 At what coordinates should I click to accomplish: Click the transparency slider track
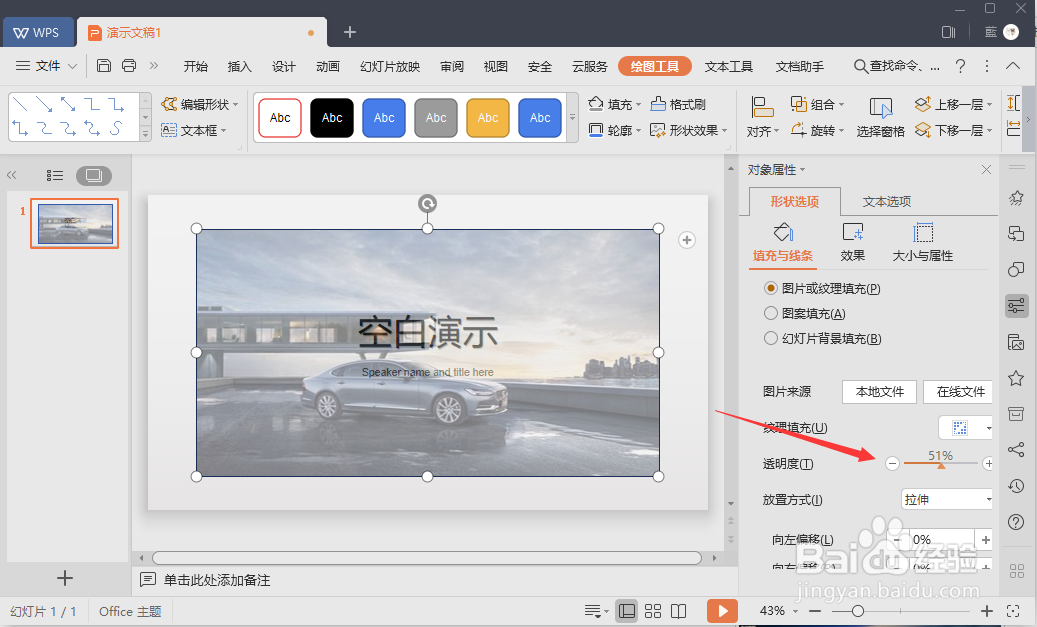pyautogui.click(x=940, y=464)
